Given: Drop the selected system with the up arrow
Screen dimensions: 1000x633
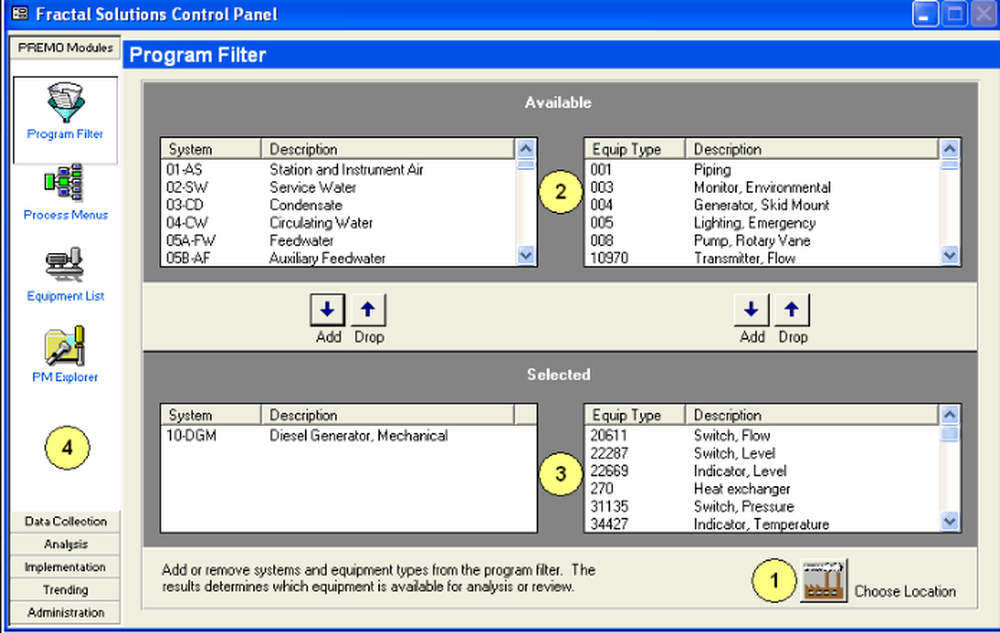Looking at the screenshot, I should point(368,310).
